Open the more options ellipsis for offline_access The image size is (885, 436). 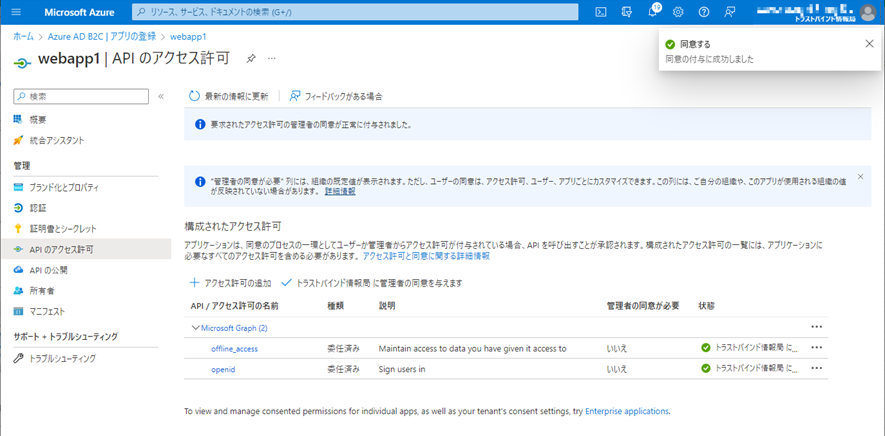pos(816,348)
